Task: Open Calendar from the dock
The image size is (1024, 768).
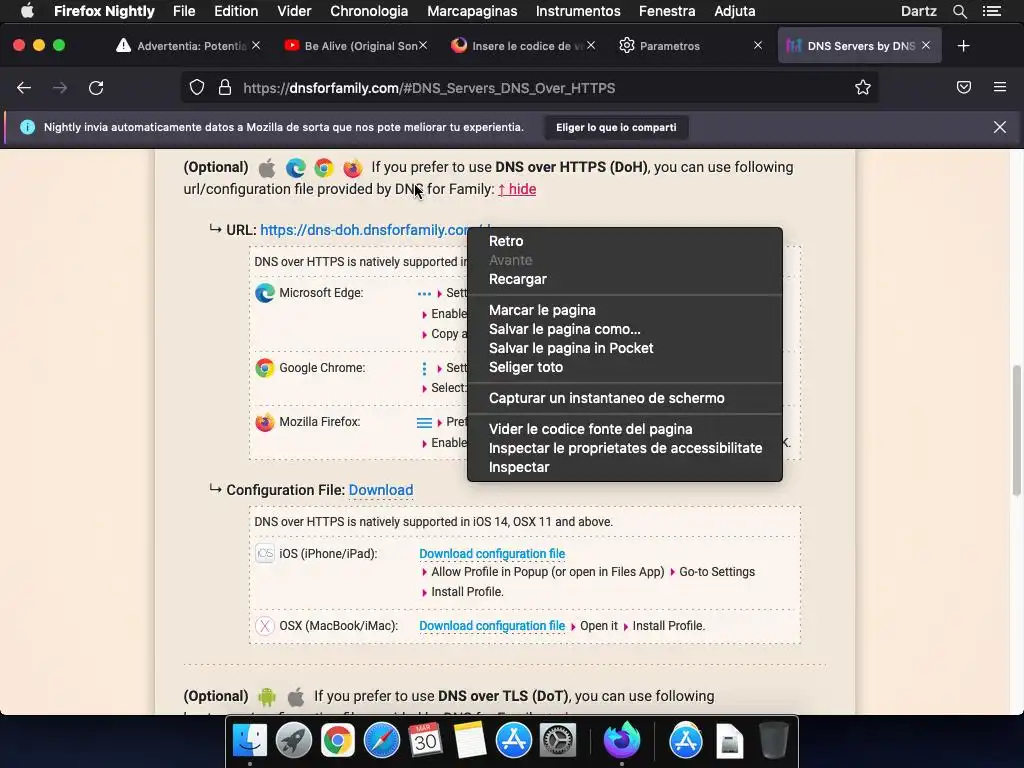Action: 425,741
